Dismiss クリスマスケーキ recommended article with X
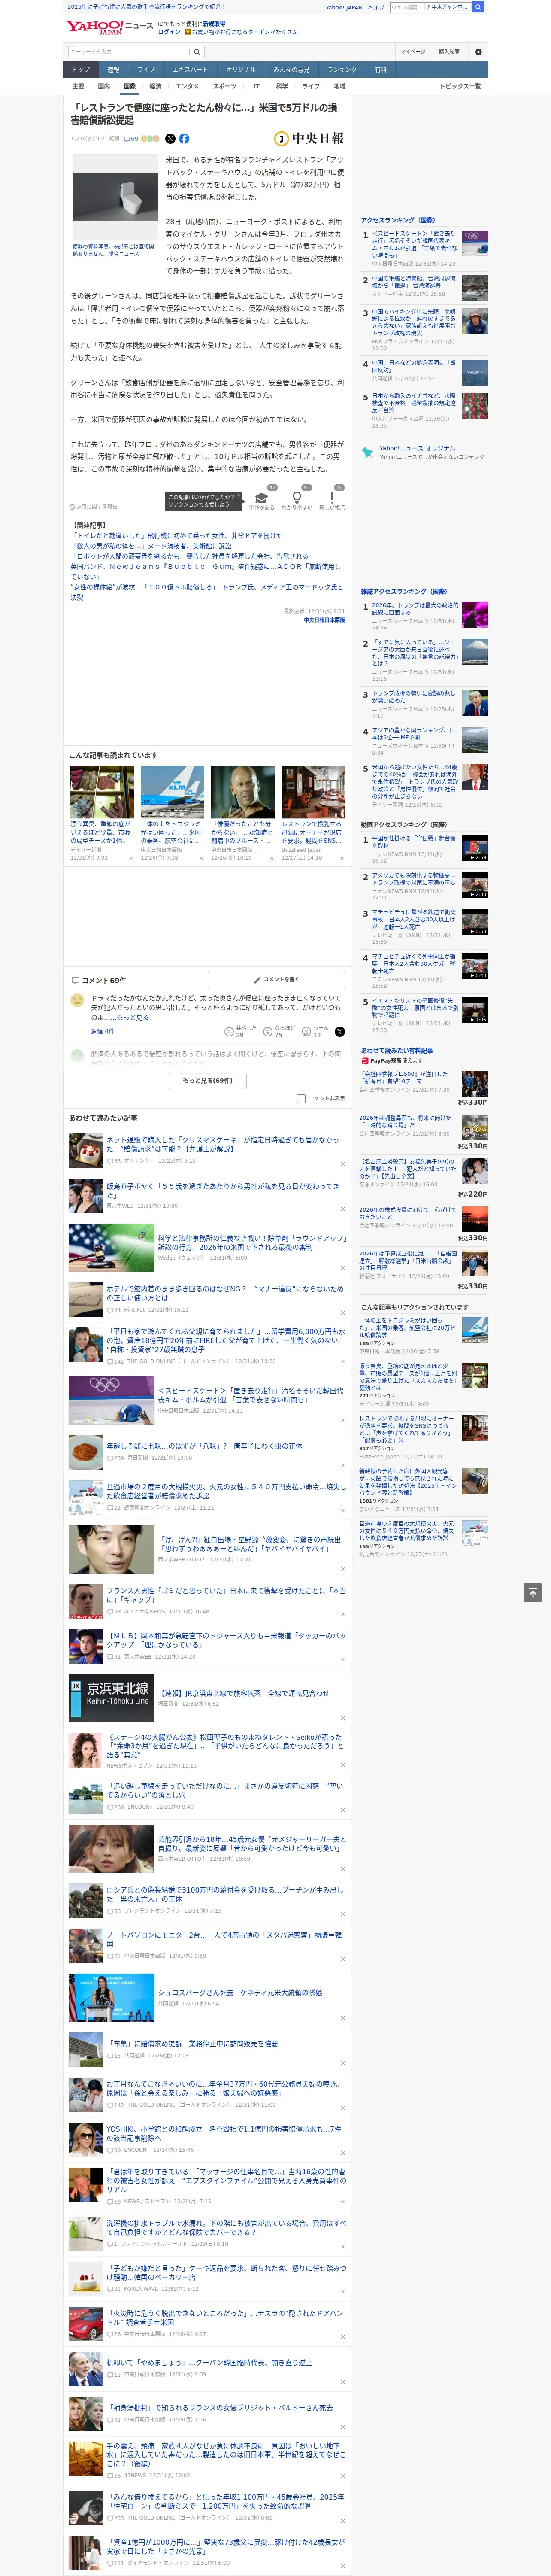The width and height of the screenshot is (551, 2576). pos(342,1164)
